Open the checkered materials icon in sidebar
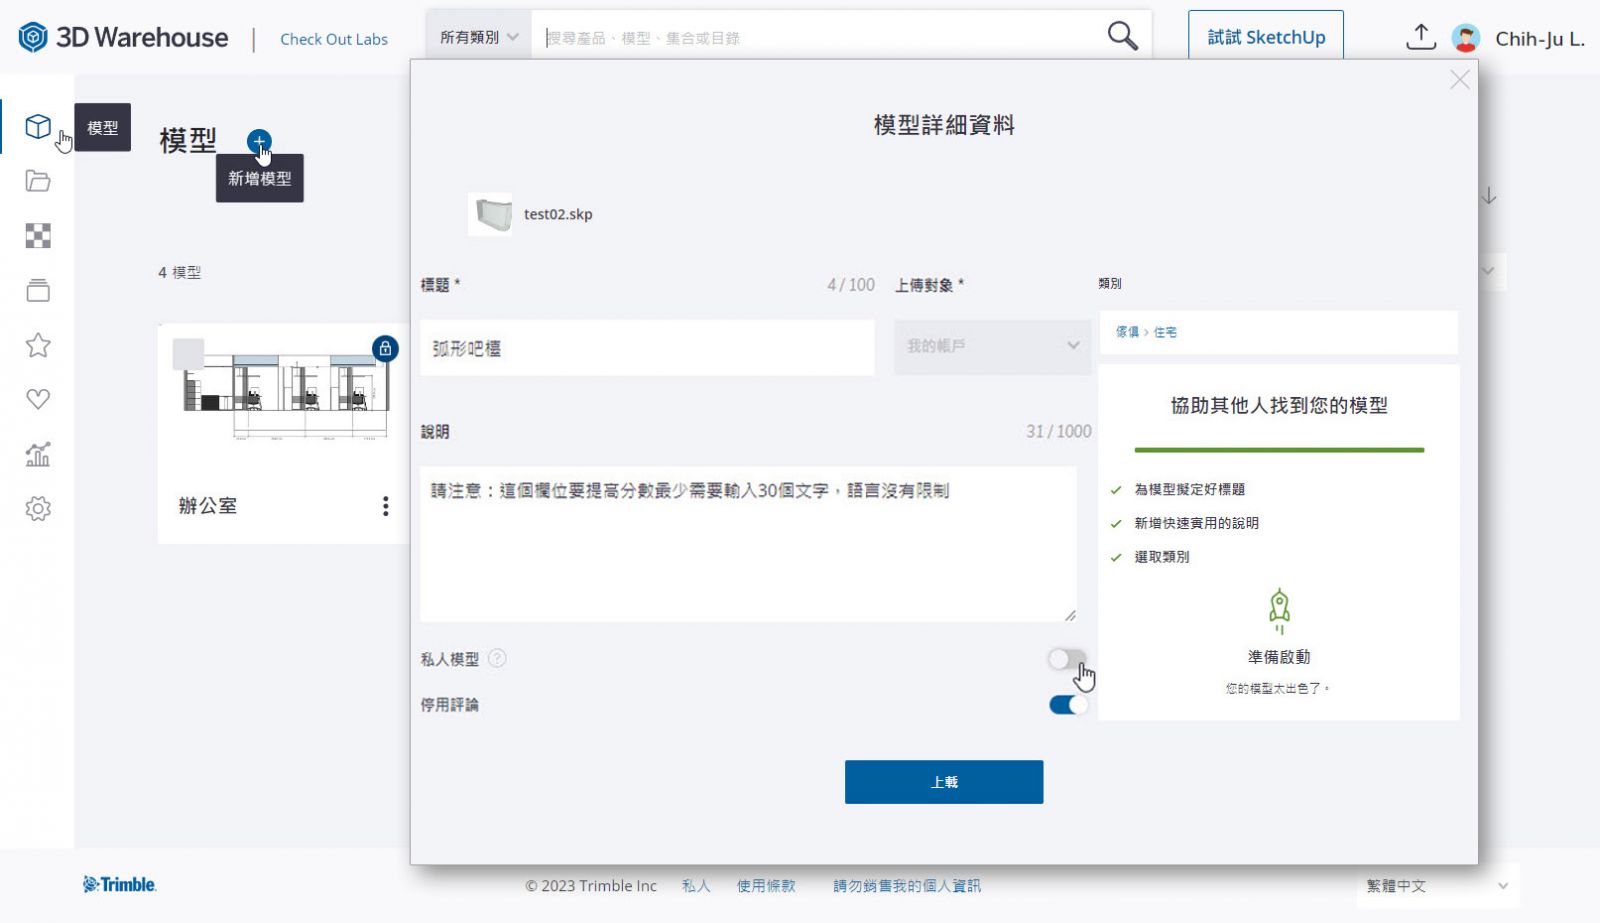Screen dimensions: 1600x923 tap(38, 236)
